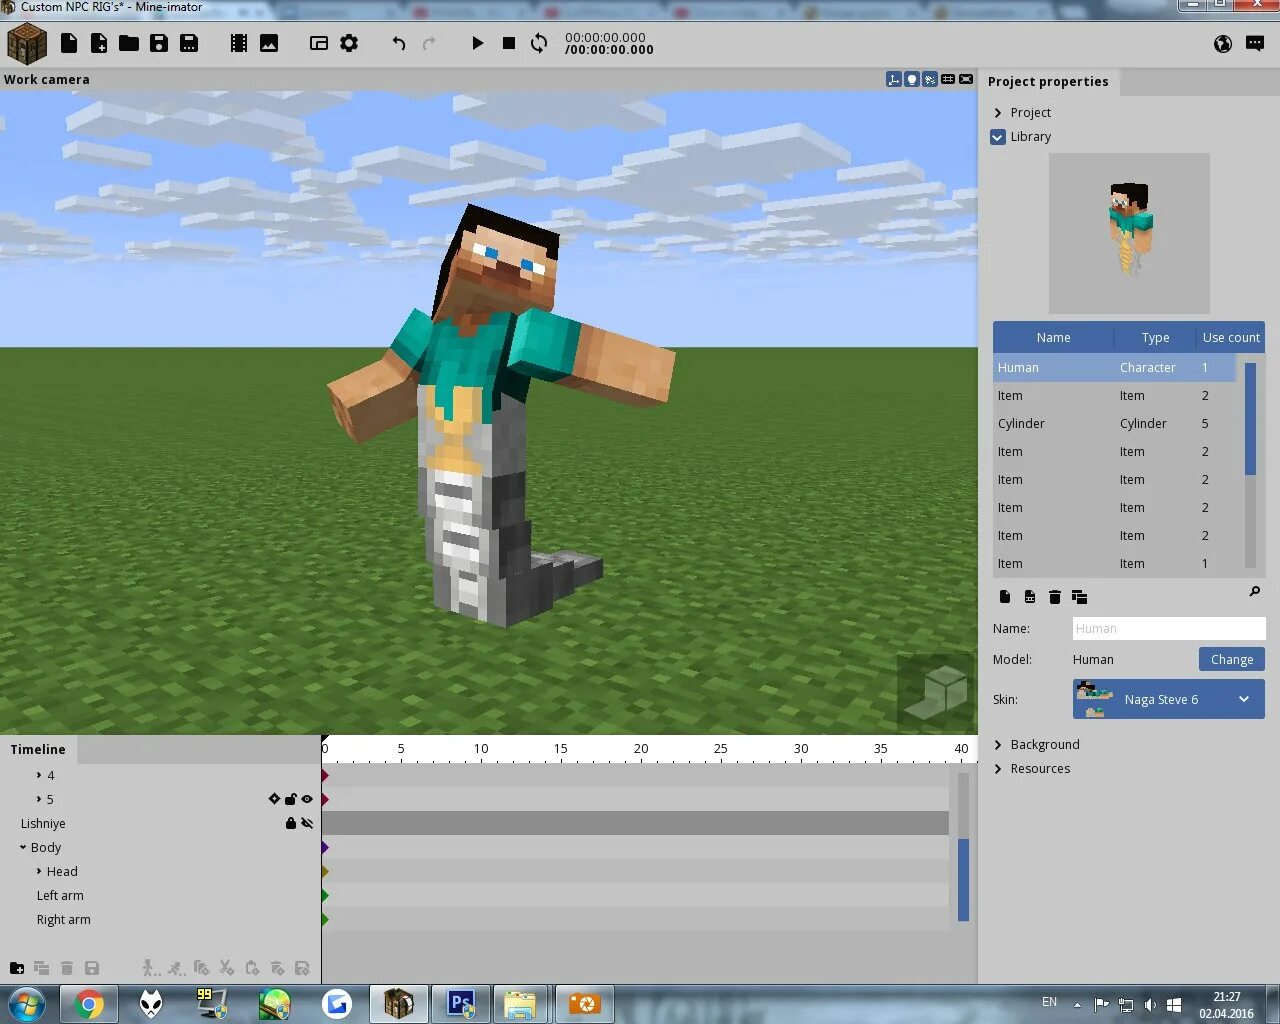Viewport: 1280px width, 1024px height.
Task: Open the website globe icon
Action: click(1223, 43)
